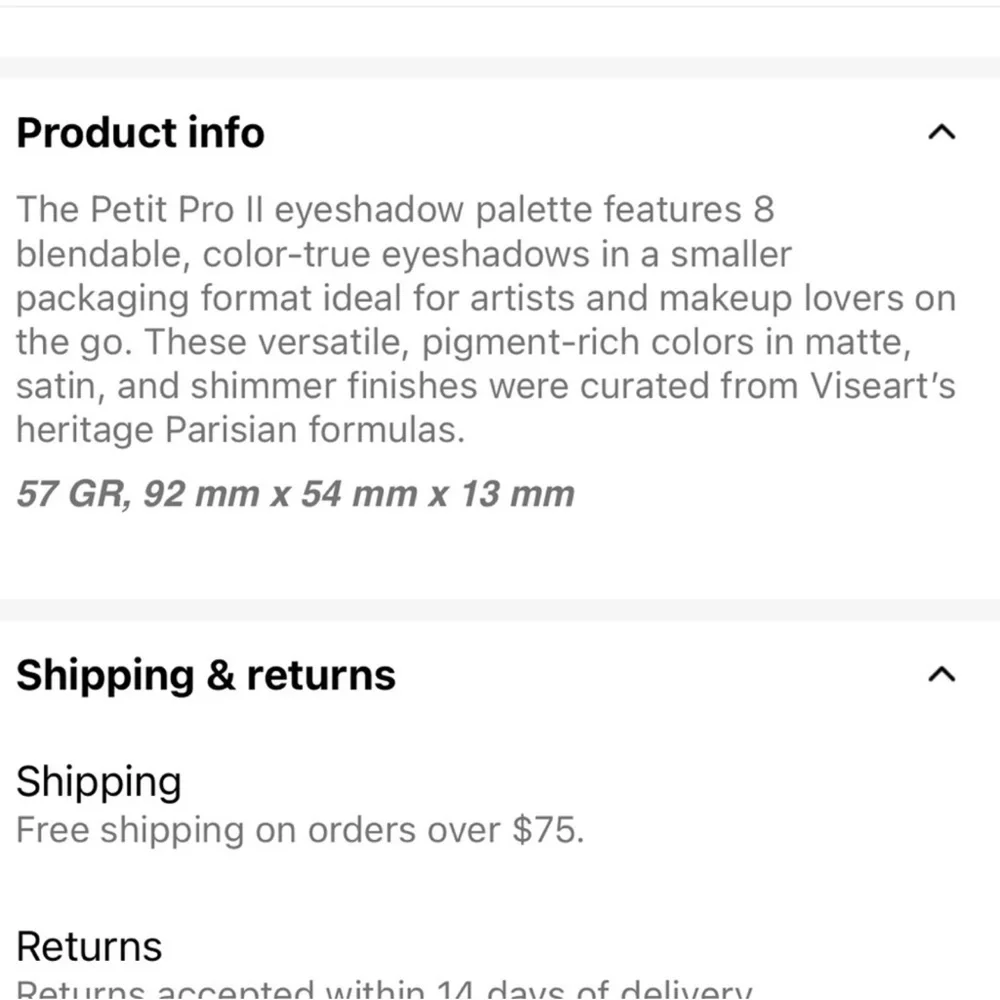This screenshot has width=1000, height=1000.
Task: Click the gray divider above Shipping & returns
Action: [x=500, y=610]
